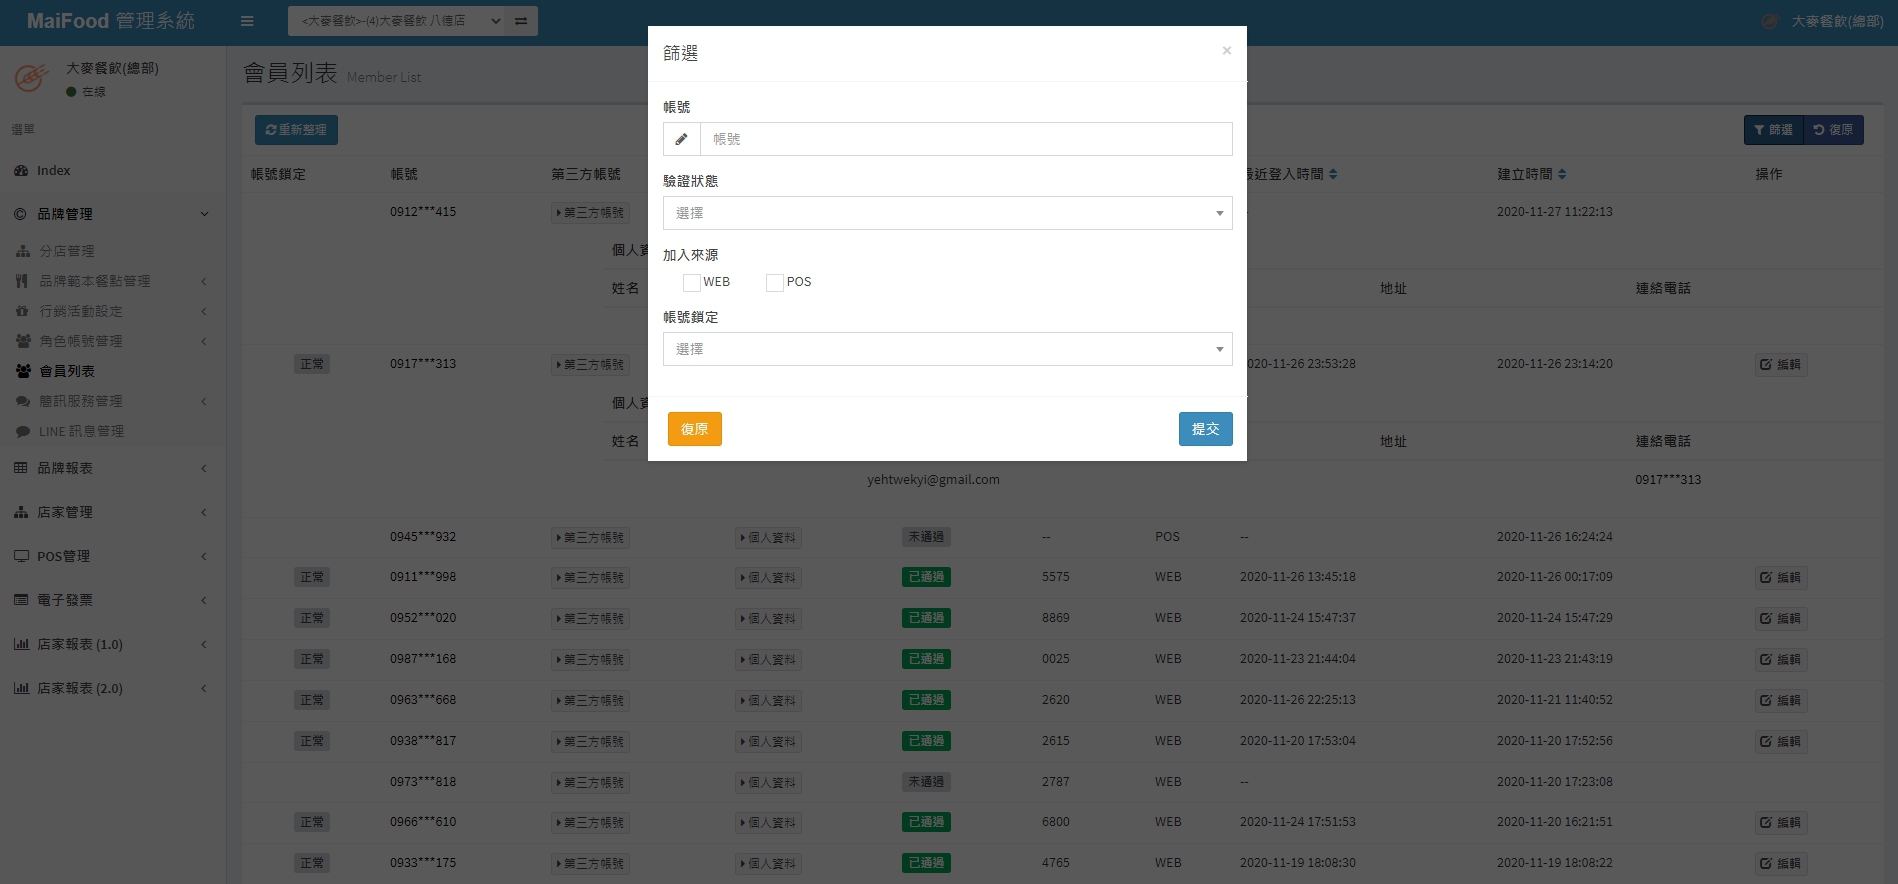1898x884 pixels.
Task: Expand the 品牌報表 sidebar menu
Action: [x=110, y=468]
